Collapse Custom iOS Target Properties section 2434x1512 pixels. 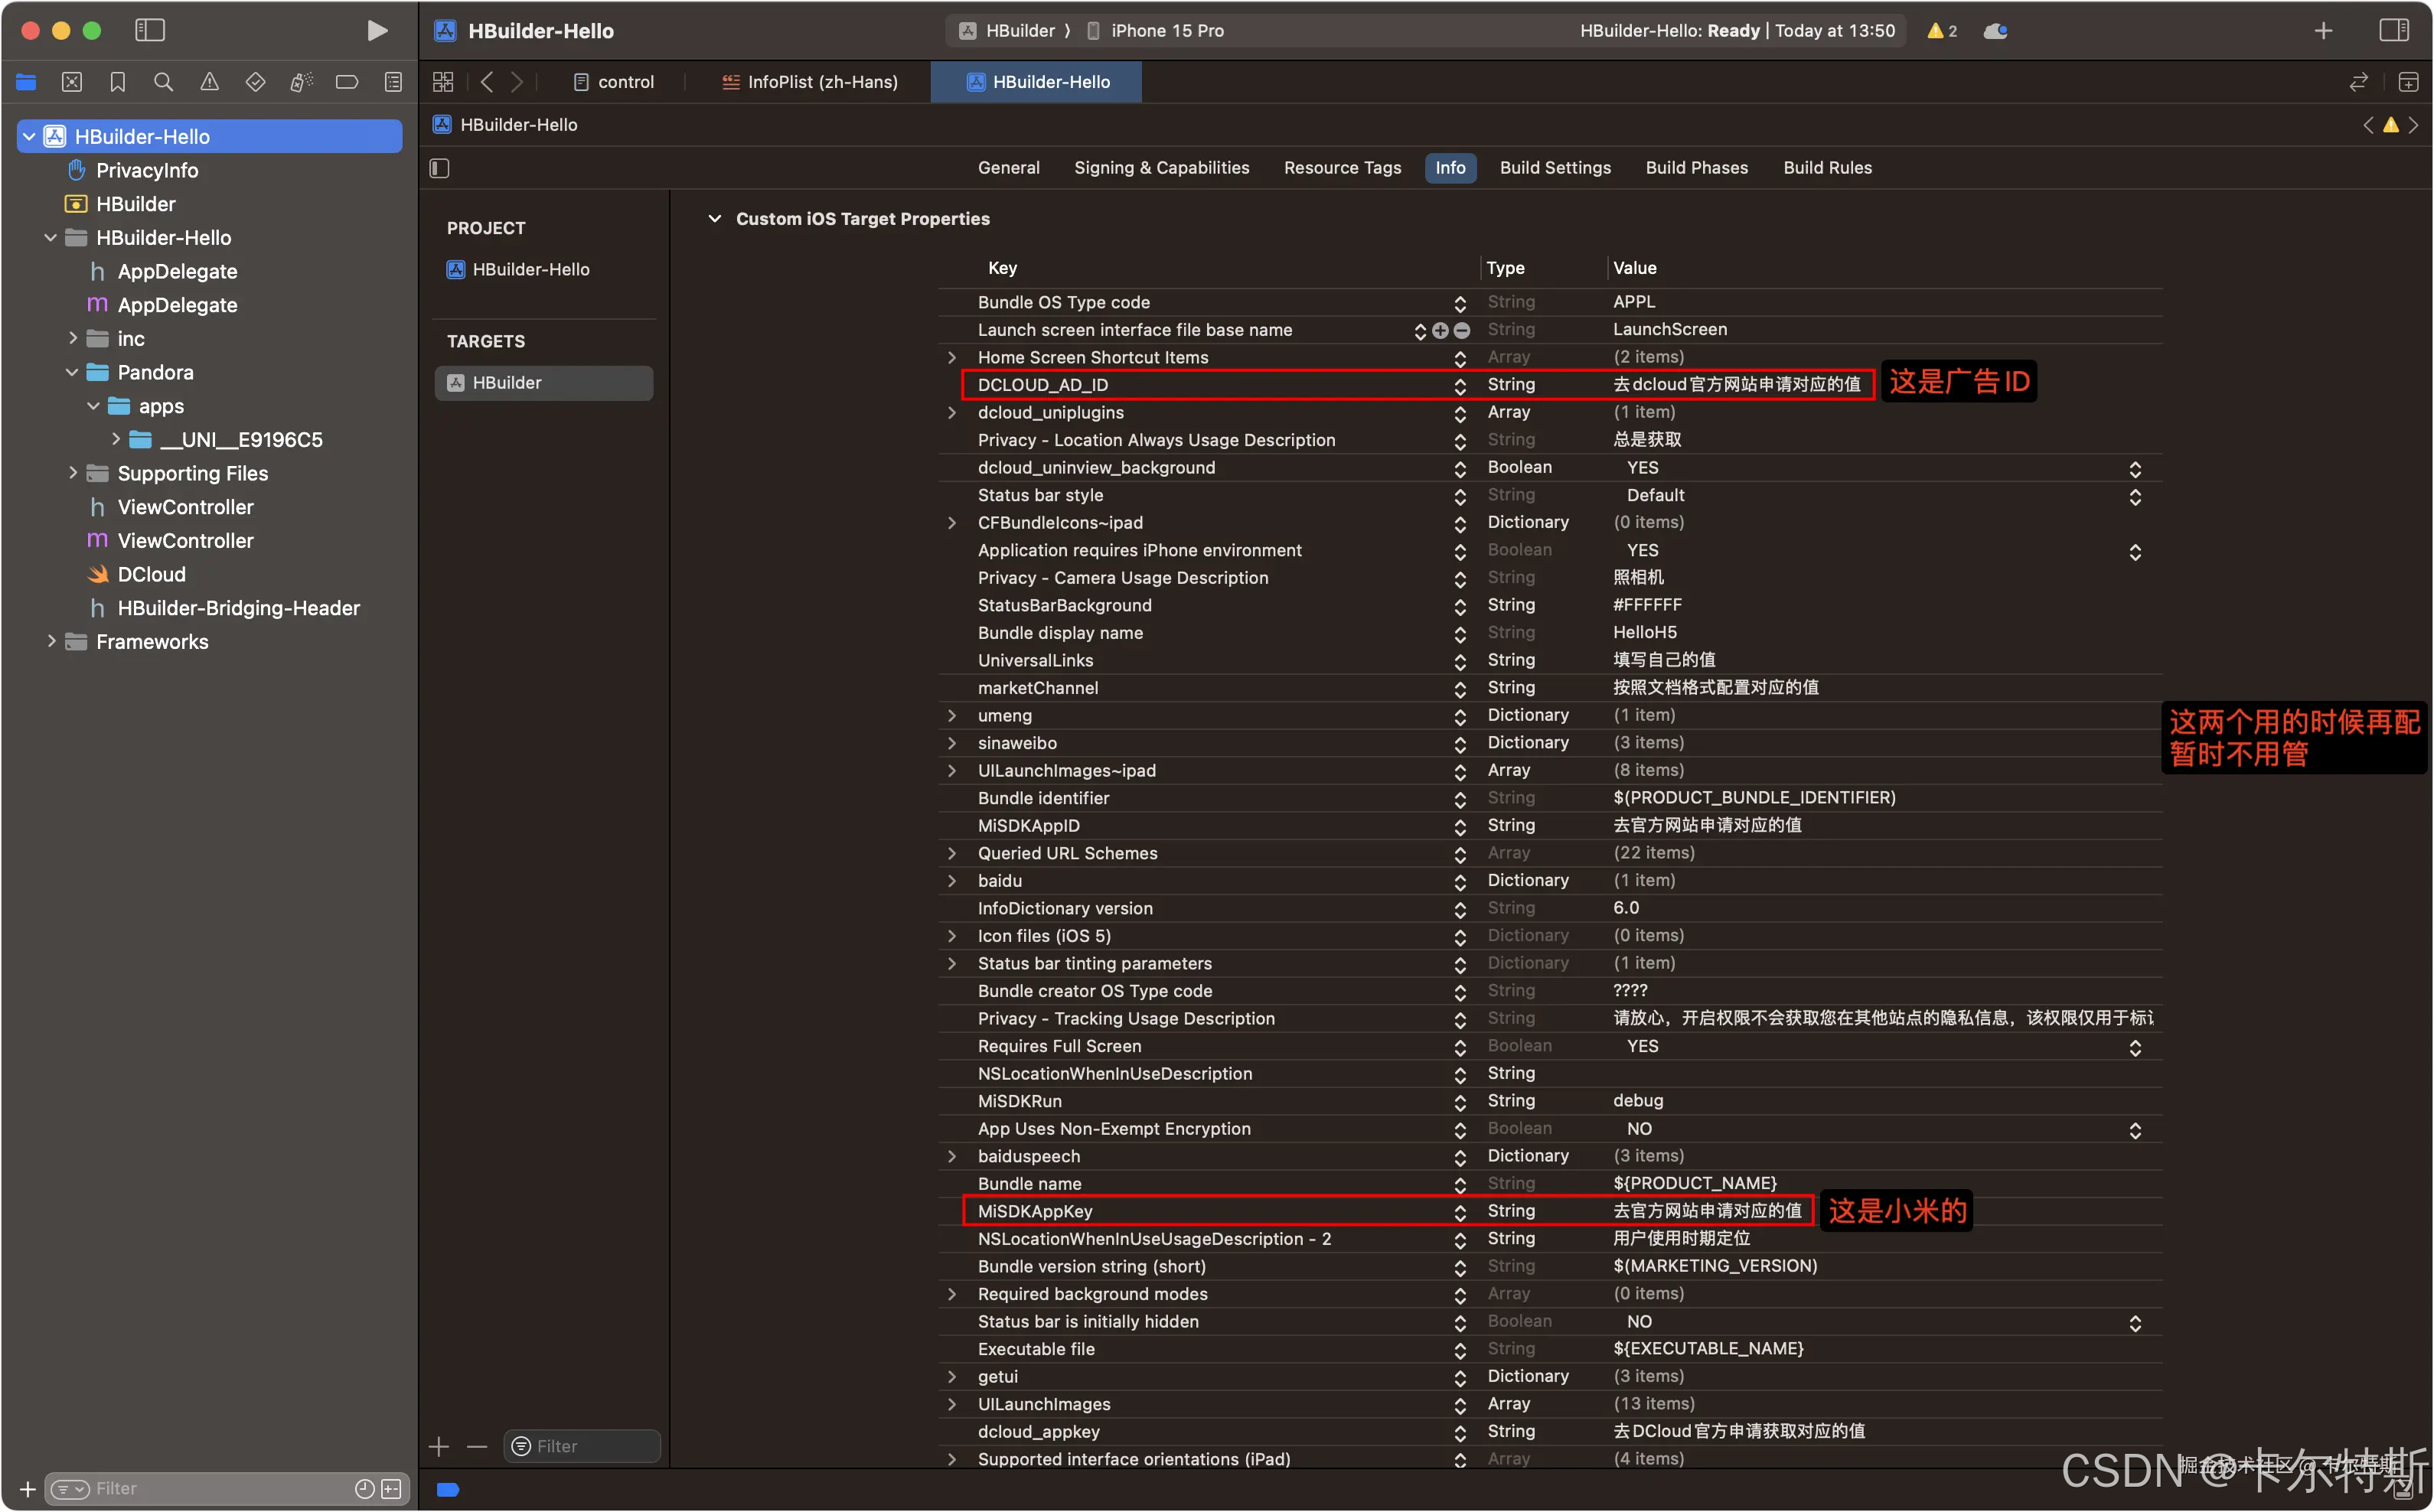[x=714, y=219]
